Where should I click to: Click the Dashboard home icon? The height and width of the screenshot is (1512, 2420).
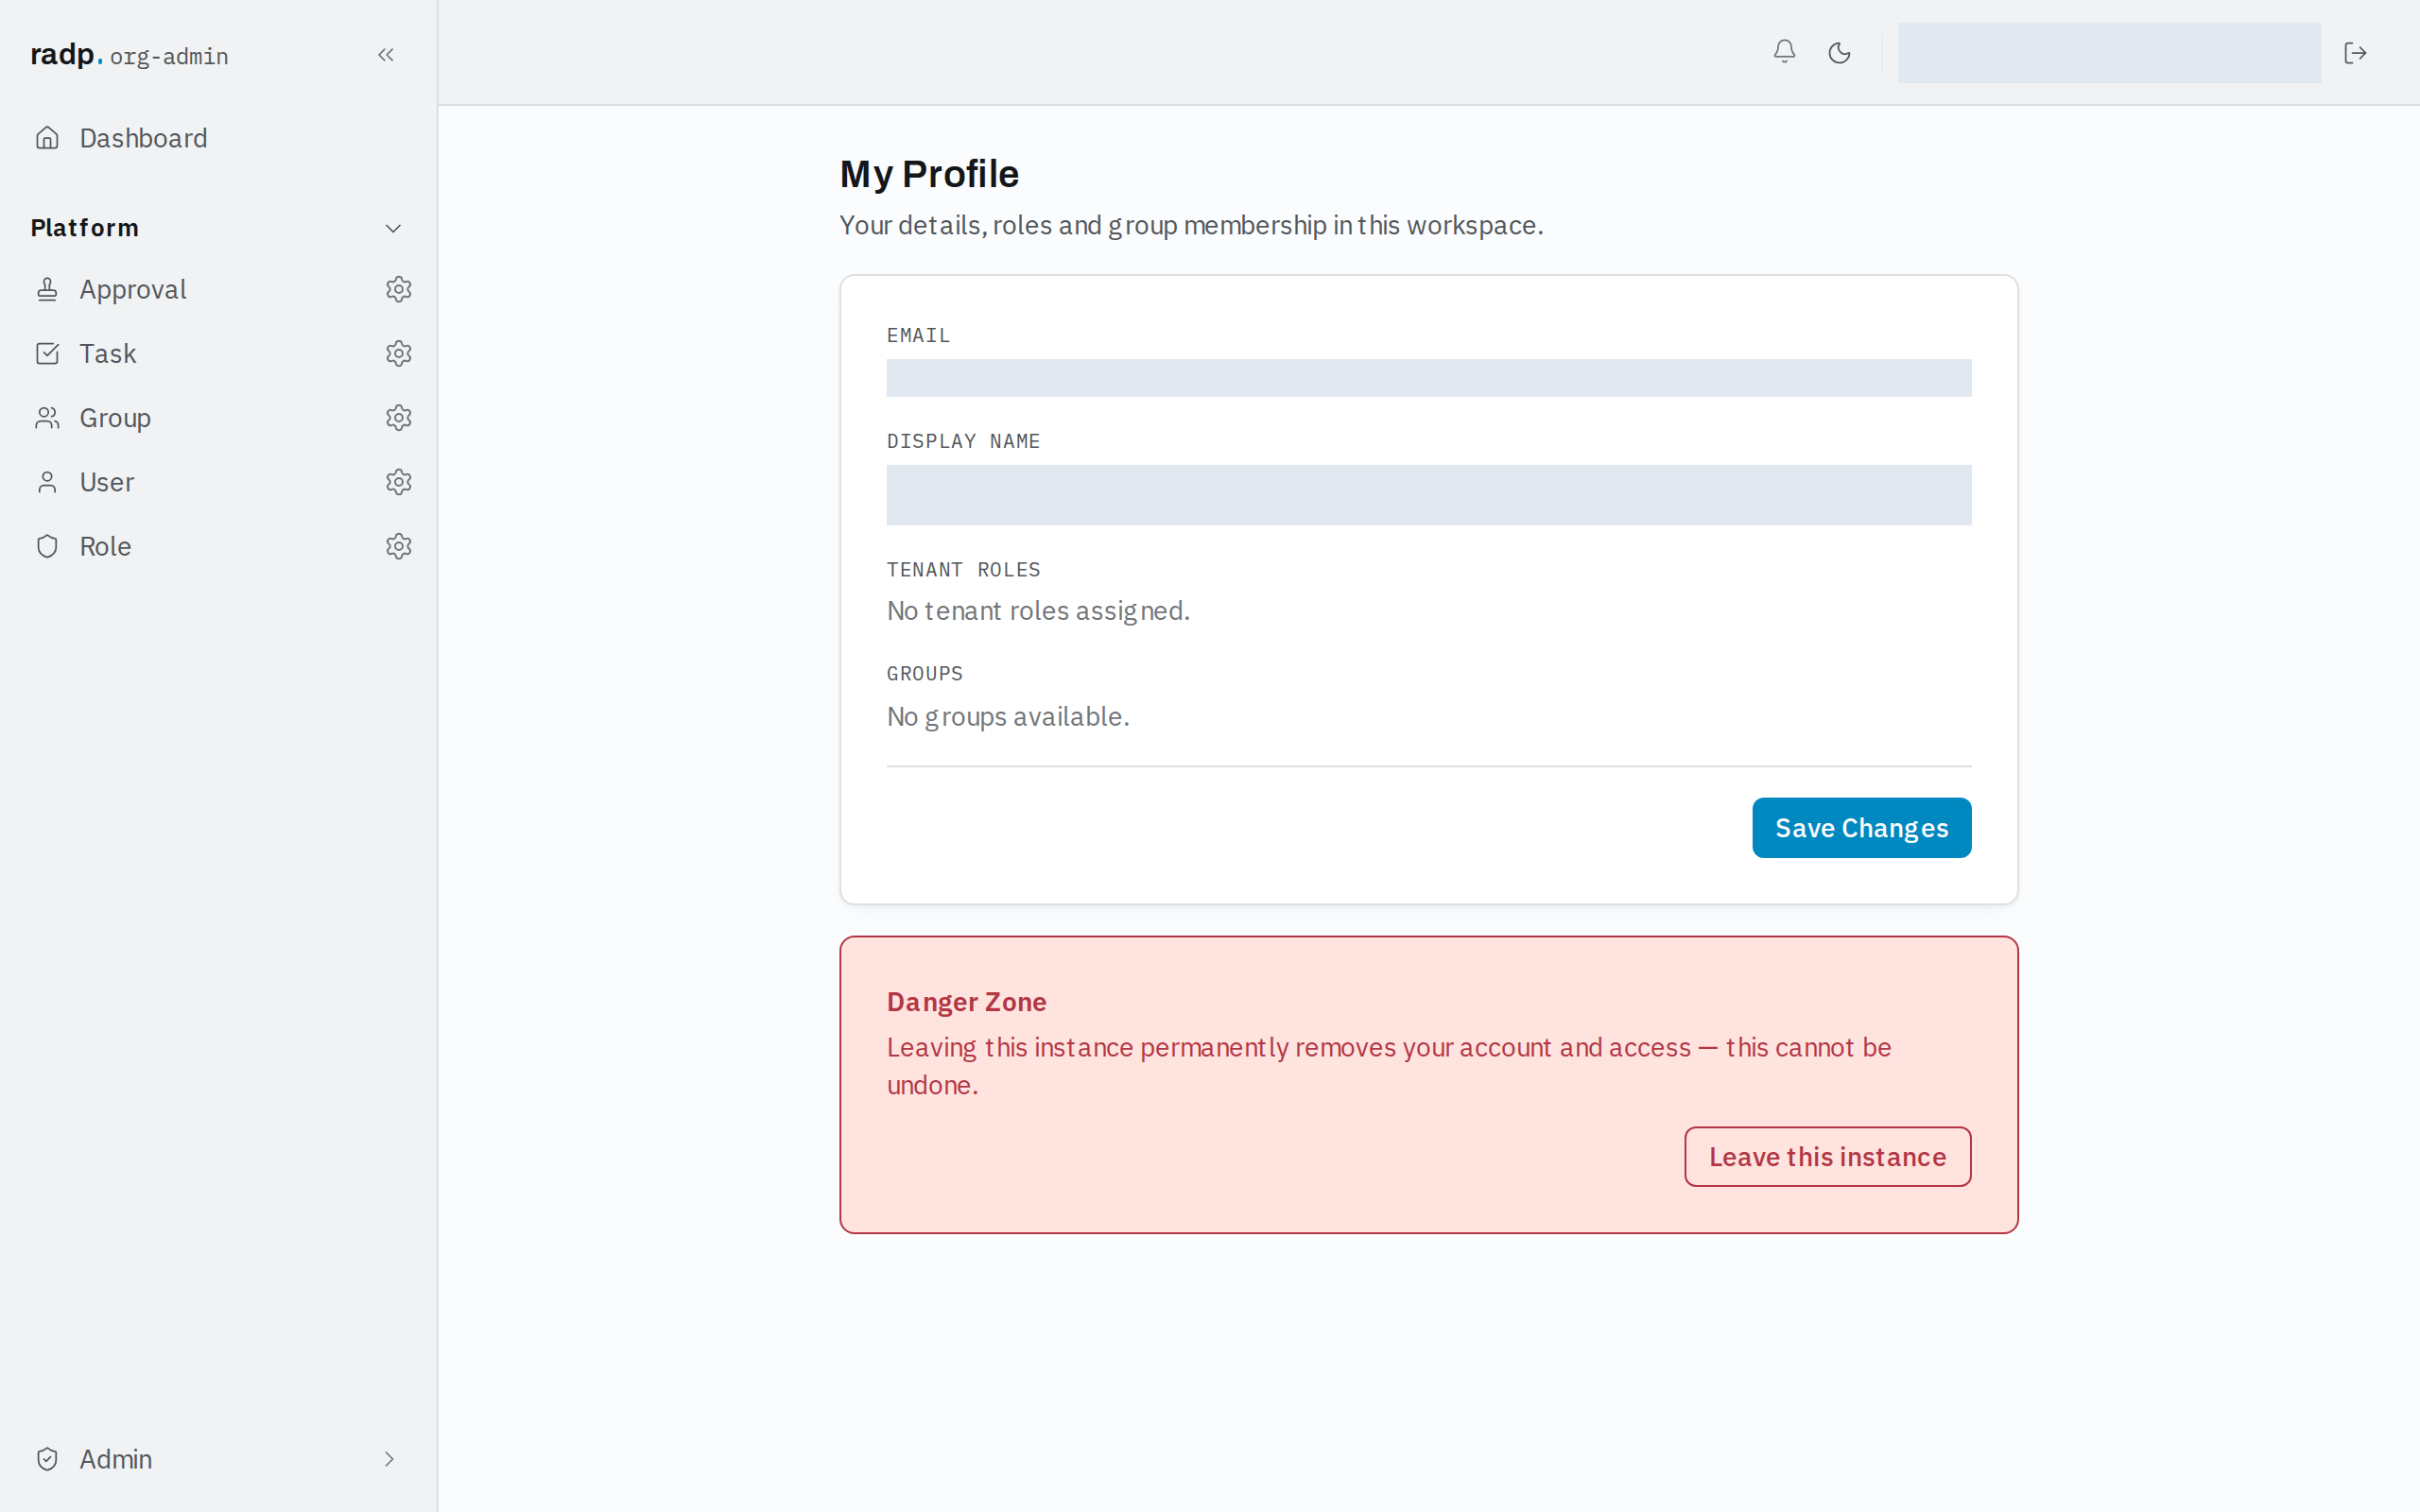47,138
